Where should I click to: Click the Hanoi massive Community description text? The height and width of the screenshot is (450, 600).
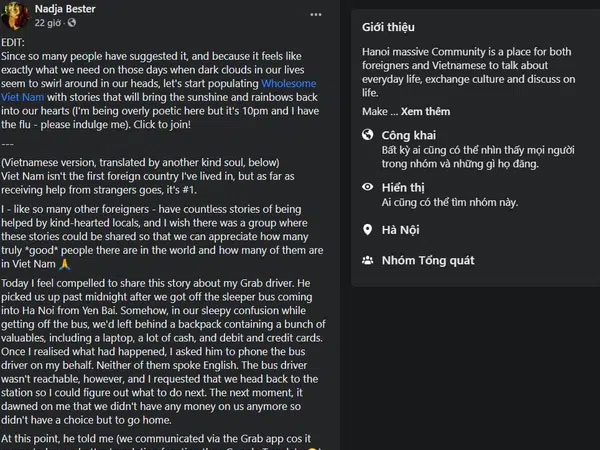coord(468,72)
